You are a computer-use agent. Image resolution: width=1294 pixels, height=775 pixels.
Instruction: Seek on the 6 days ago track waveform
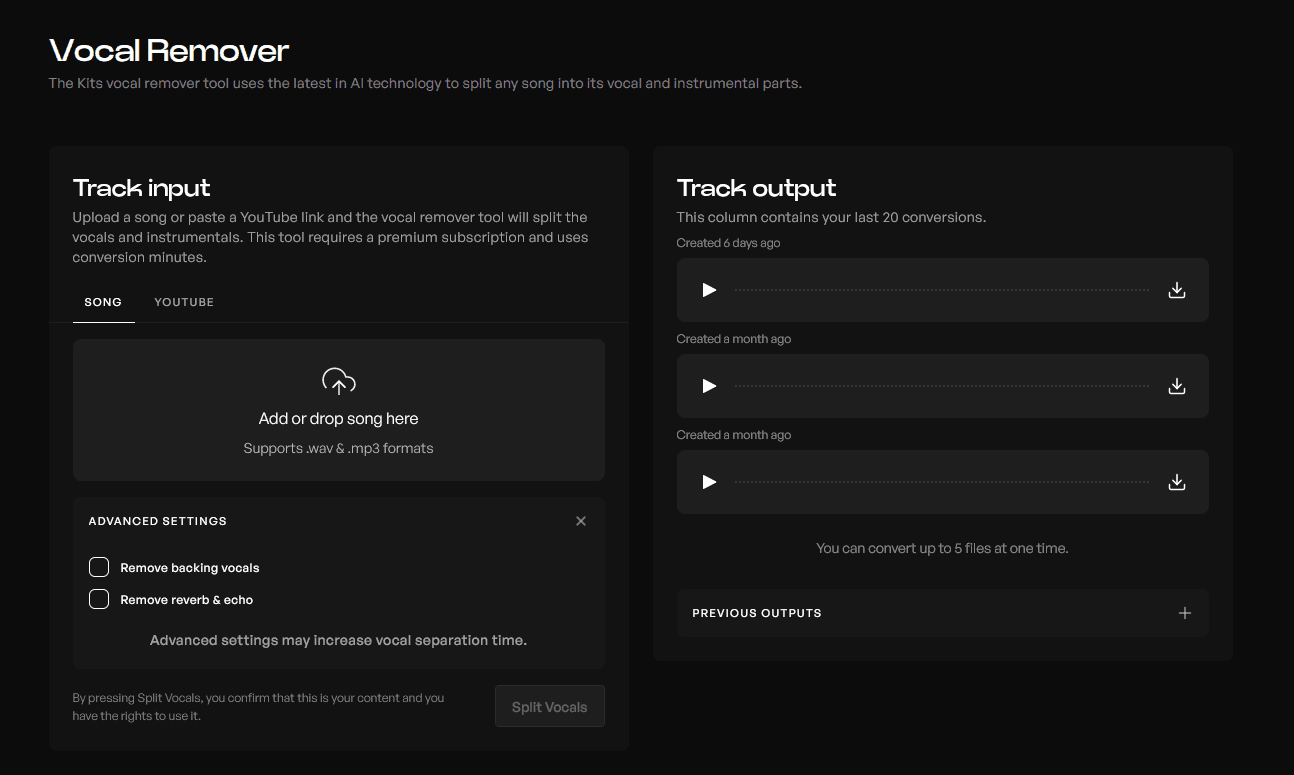point(942,290)
